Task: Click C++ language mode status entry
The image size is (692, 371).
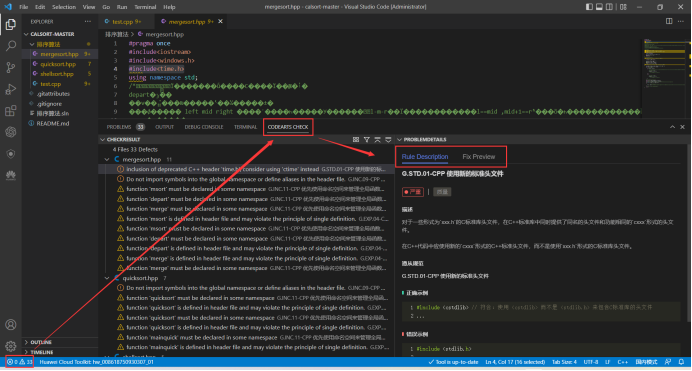Action: click(x=622, y=362)
